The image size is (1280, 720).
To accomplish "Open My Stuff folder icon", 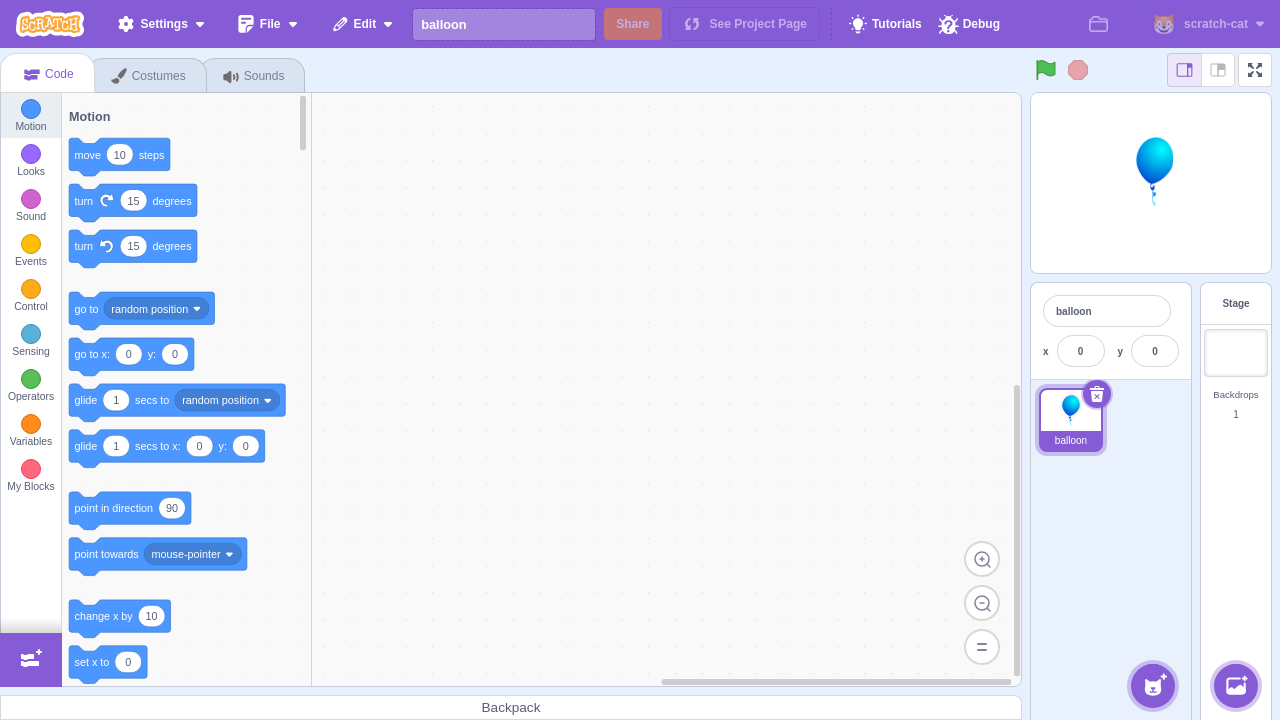I will point(1099,24).
